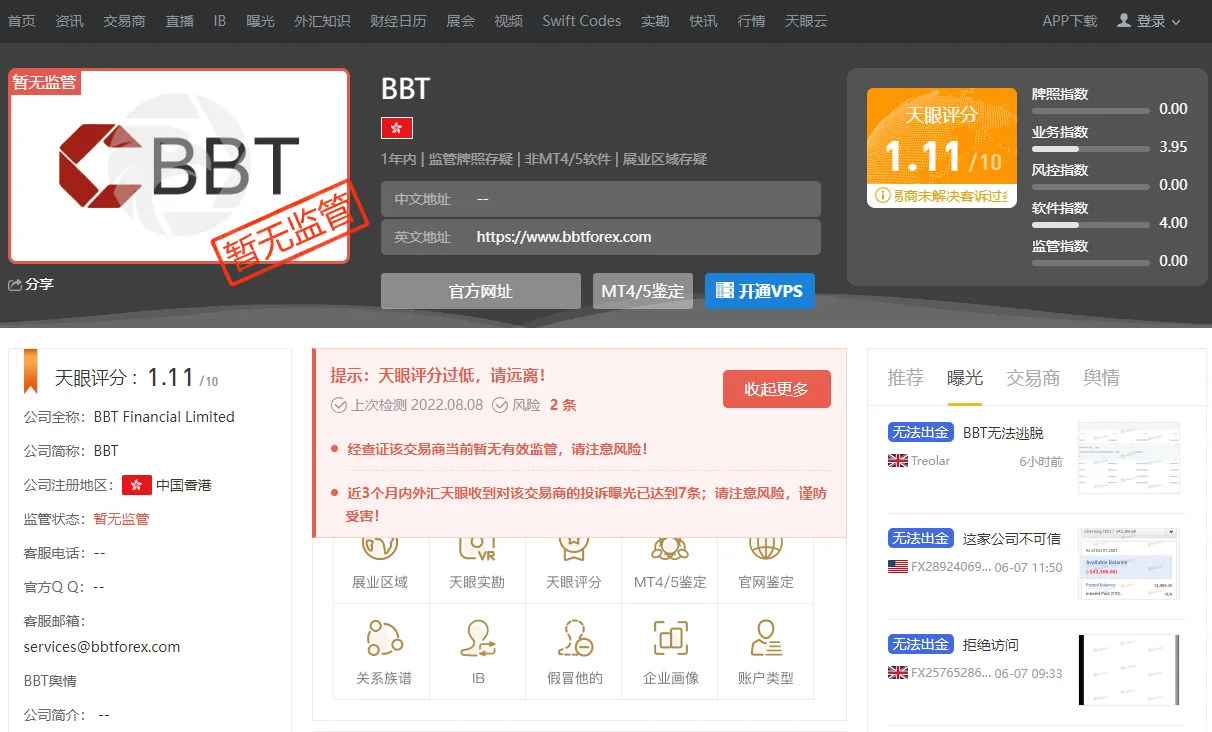The image size is (1212, 732).
Task: Open the BBT无法逃脱 exposure post
Action: (1003, 433)
